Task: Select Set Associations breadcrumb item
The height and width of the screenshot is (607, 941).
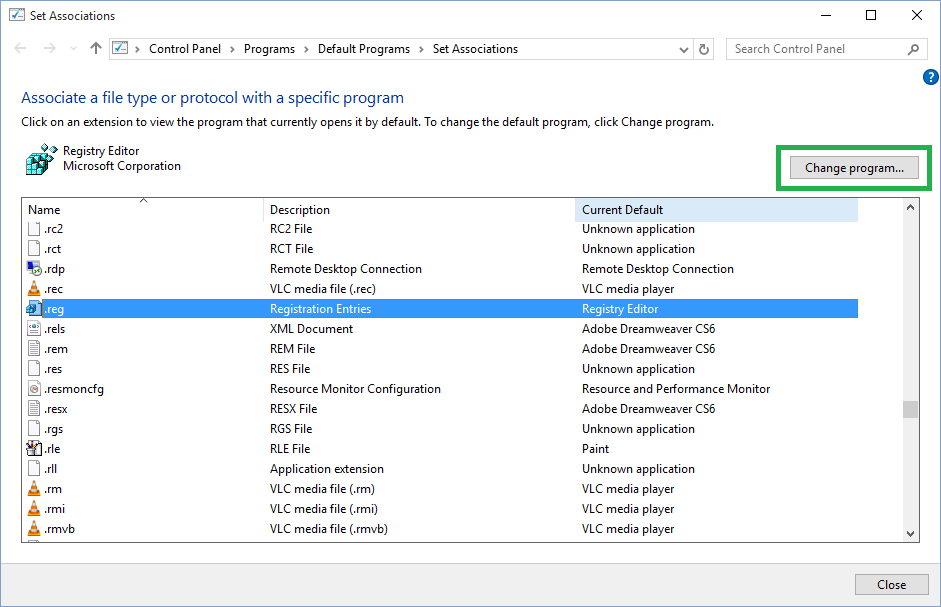Action: point(475,49)
